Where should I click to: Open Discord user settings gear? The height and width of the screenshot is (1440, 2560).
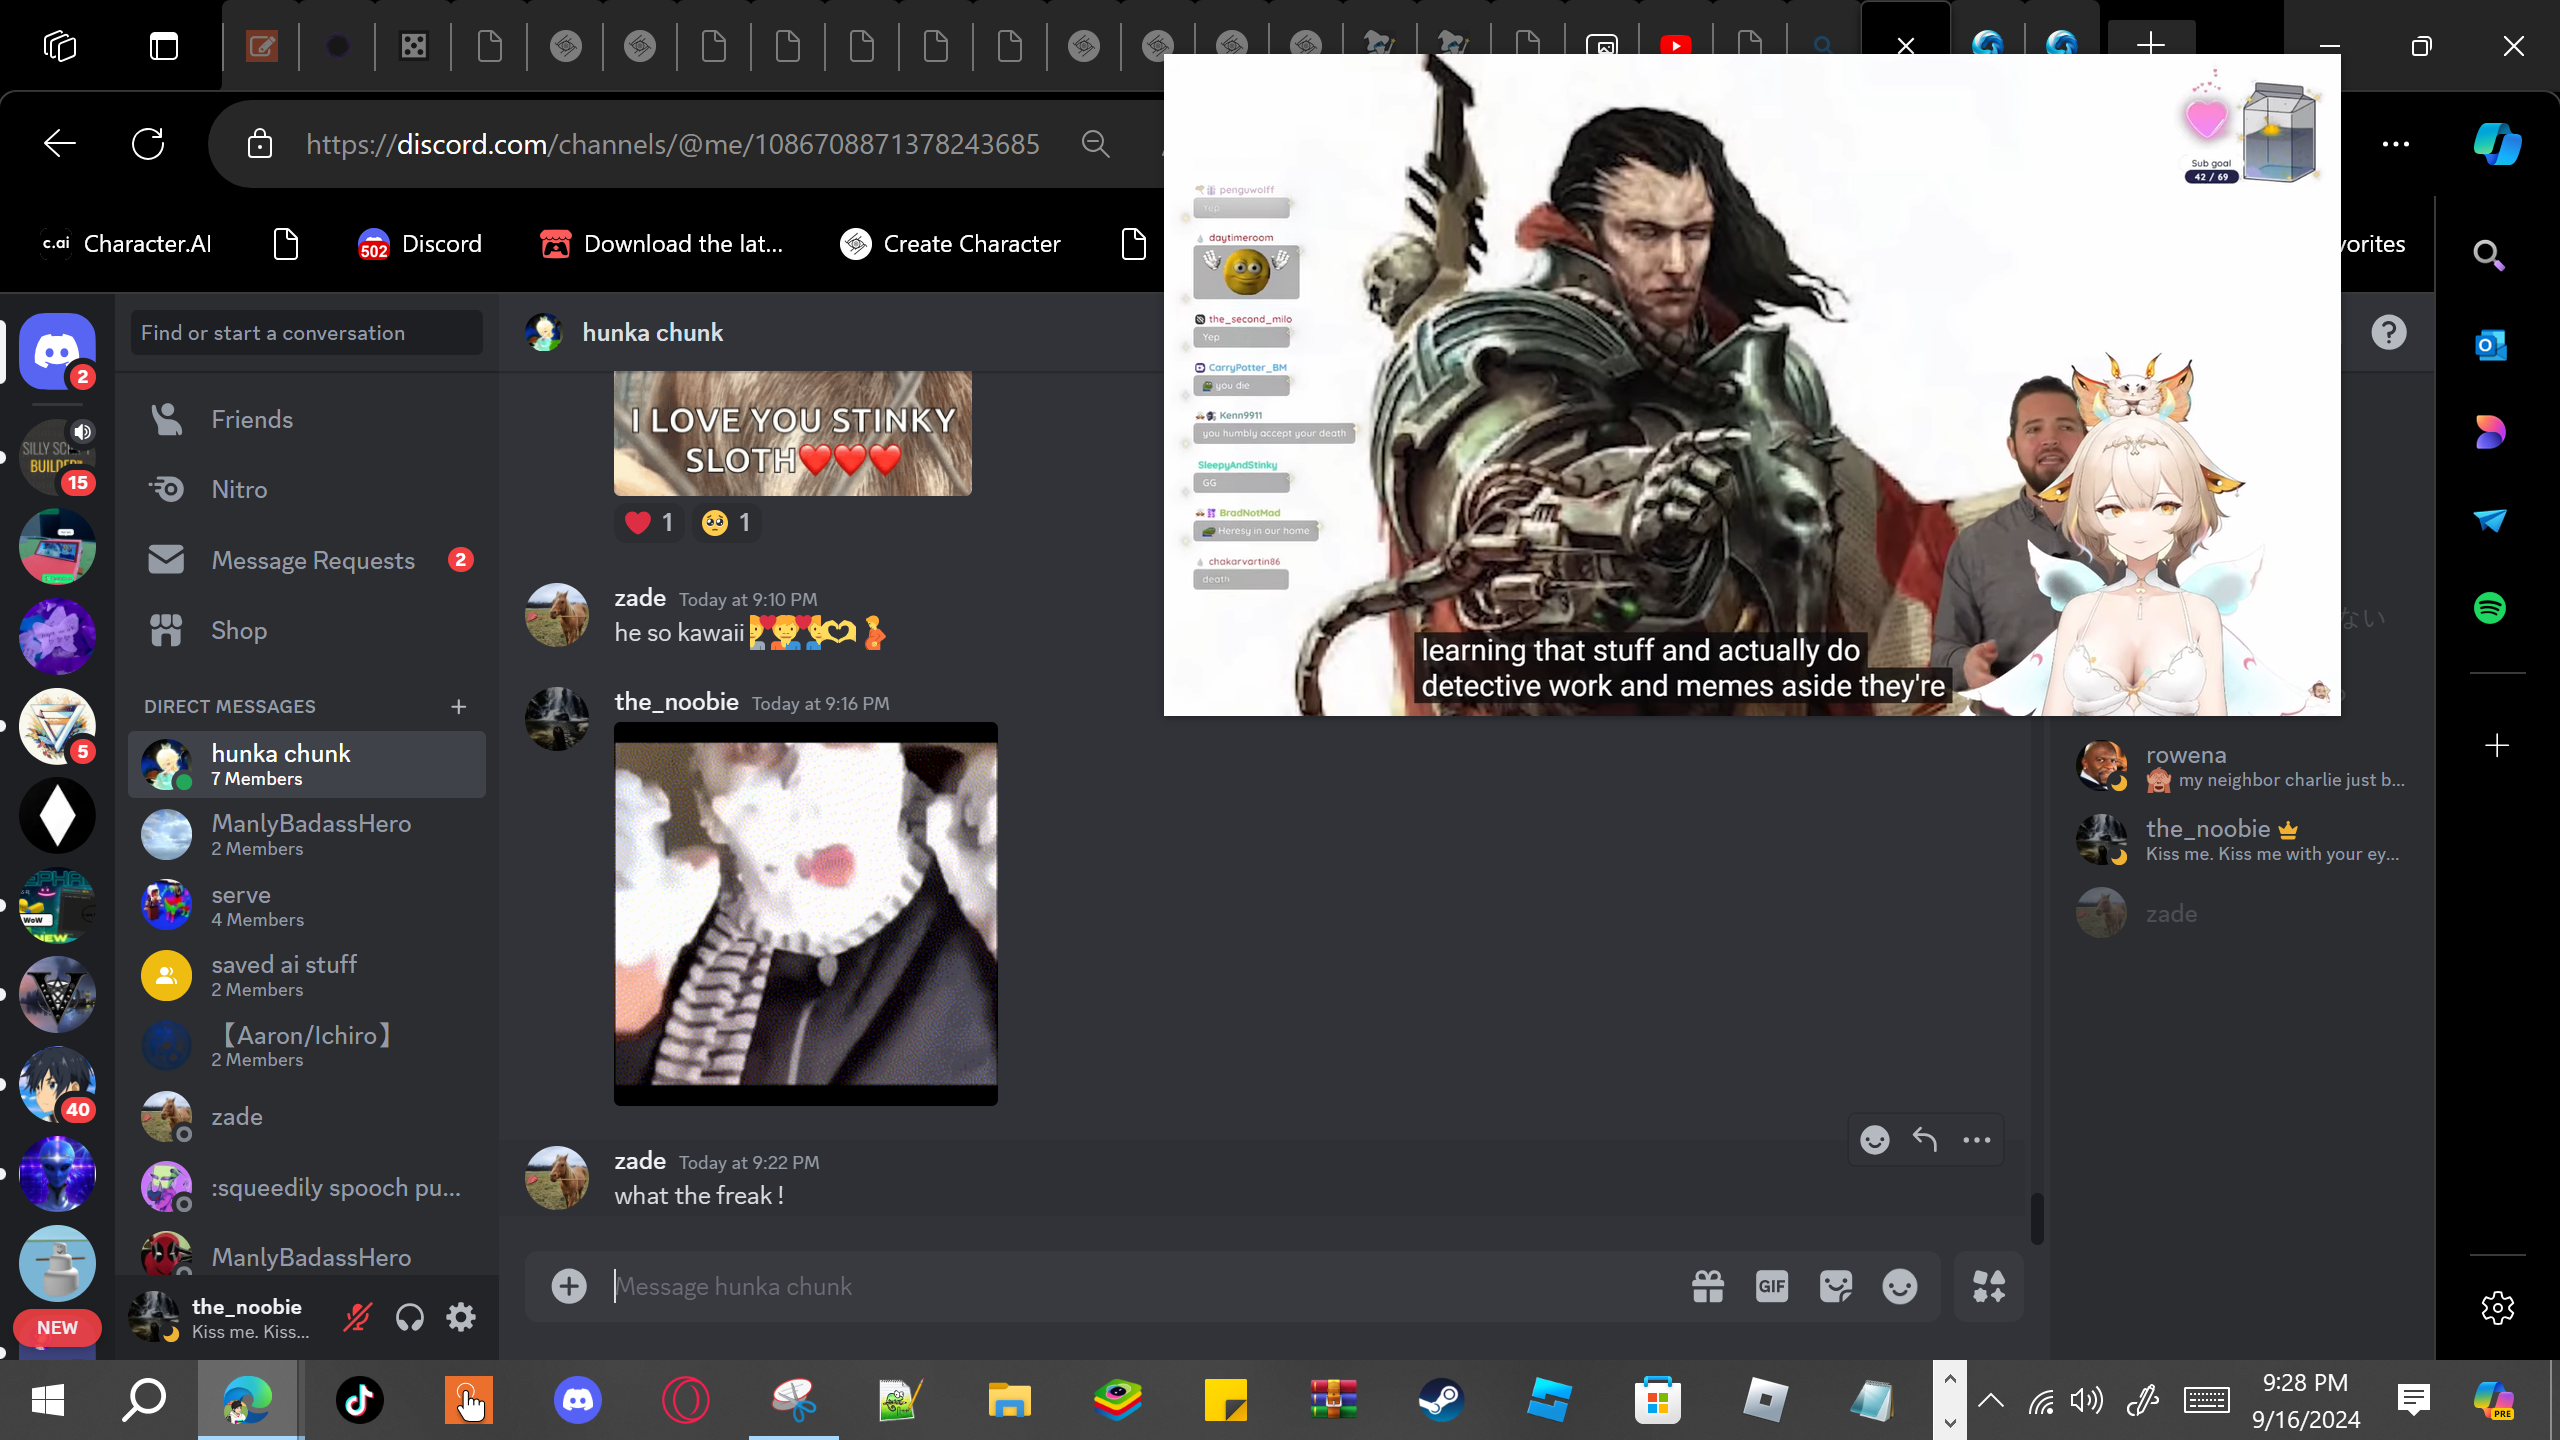(x=461, y=1318)
